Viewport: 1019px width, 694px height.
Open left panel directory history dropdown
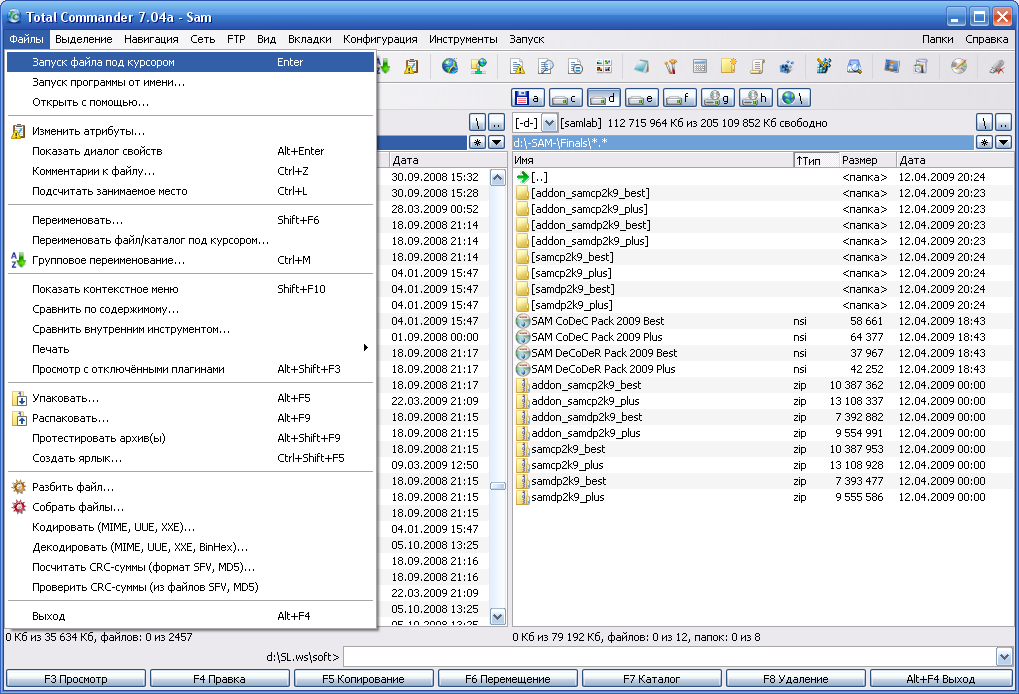[497, 142]
